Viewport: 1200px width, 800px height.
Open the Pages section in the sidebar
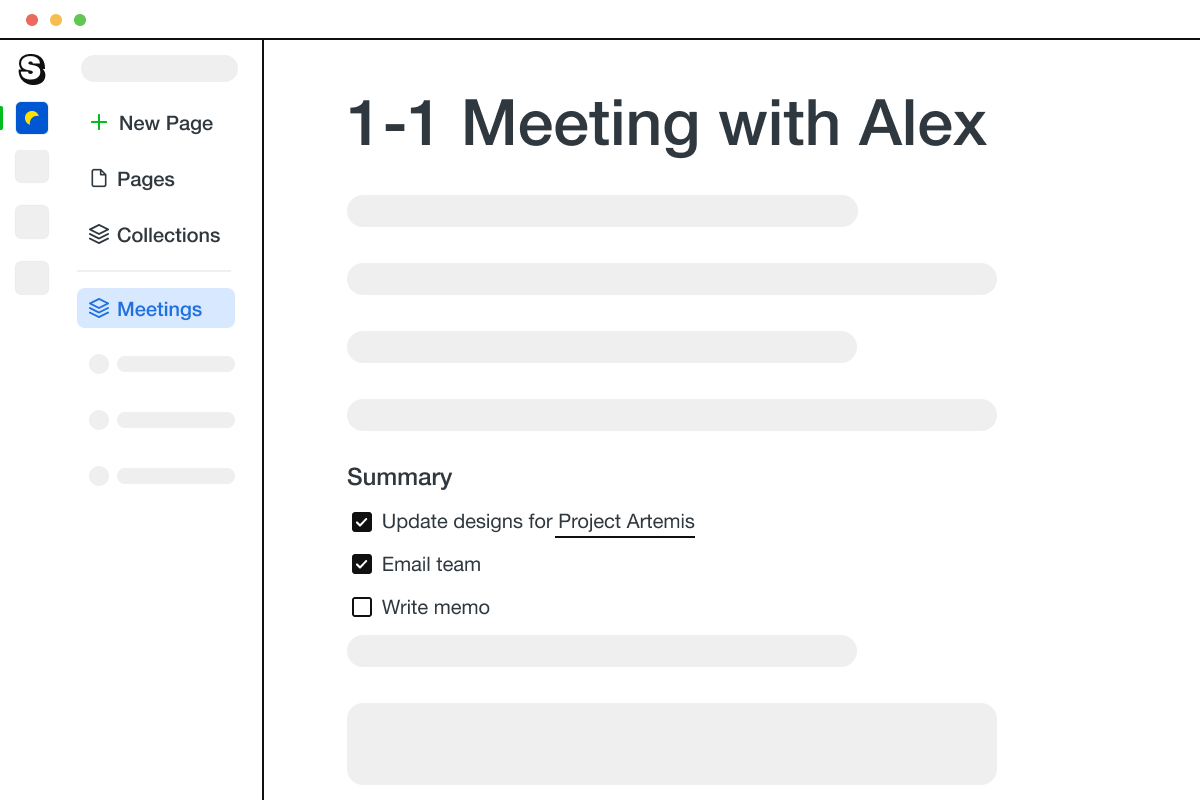pyautogui.click(x=146, y=179)
